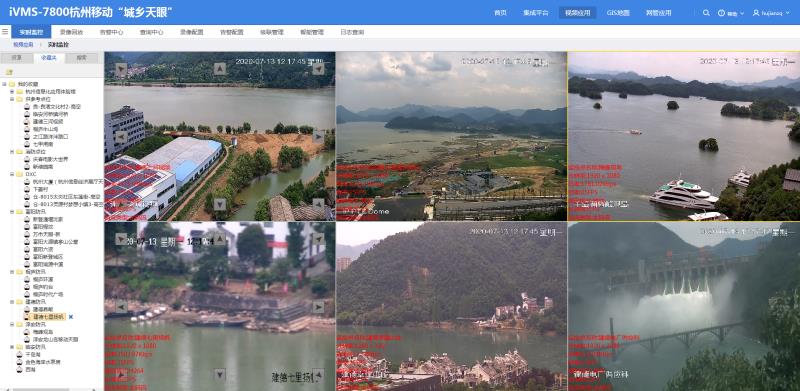Click the PTZ right arrow in the top-left video
800x391 pixels.
318,137
